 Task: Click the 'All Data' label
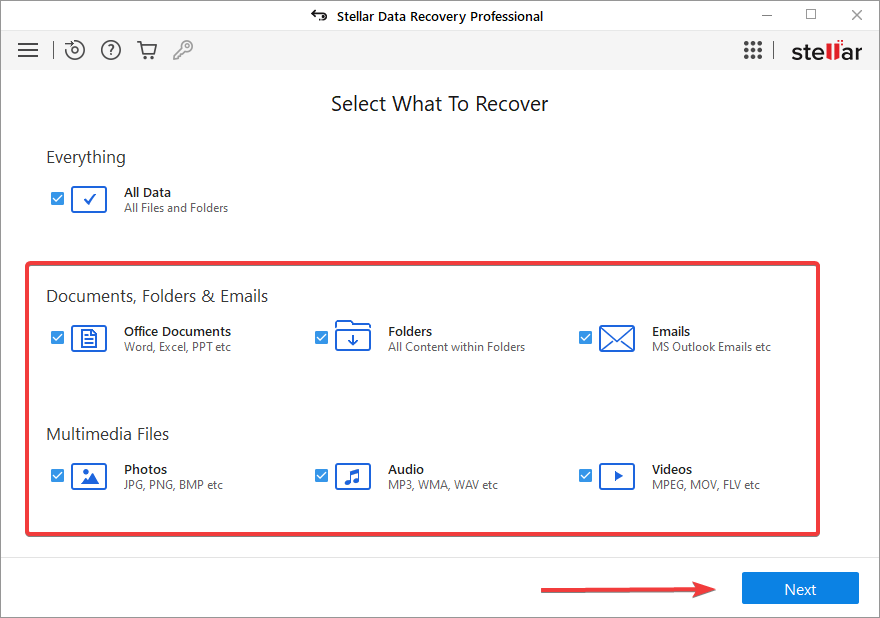click(147, 193)
